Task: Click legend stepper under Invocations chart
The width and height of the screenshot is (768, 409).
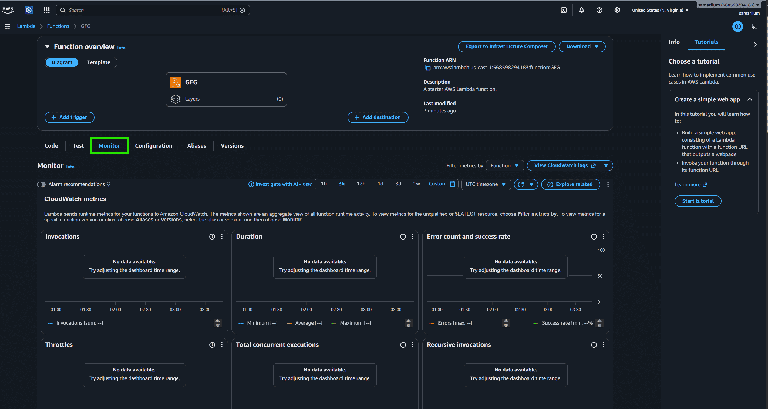Action: (218, 323)
